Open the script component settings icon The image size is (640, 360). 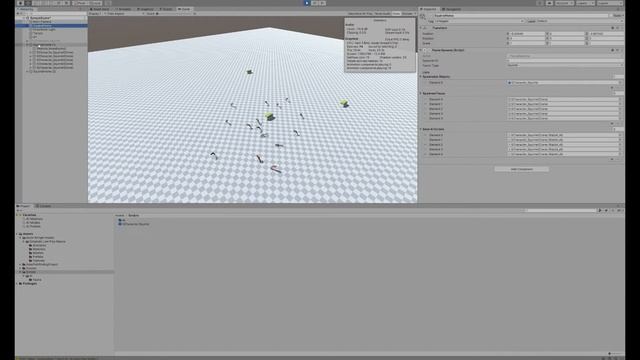[x=618, y=50]
